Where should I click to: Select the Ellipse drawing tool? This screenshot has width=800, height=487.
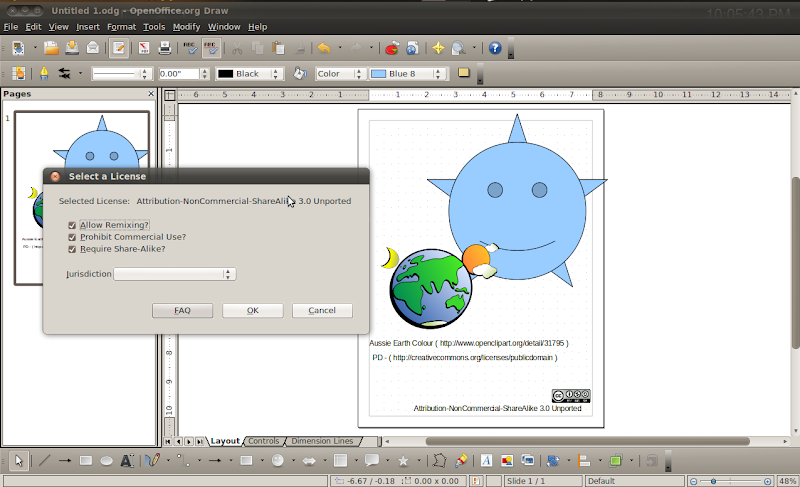pyautogui.click(x=106, y=461)
